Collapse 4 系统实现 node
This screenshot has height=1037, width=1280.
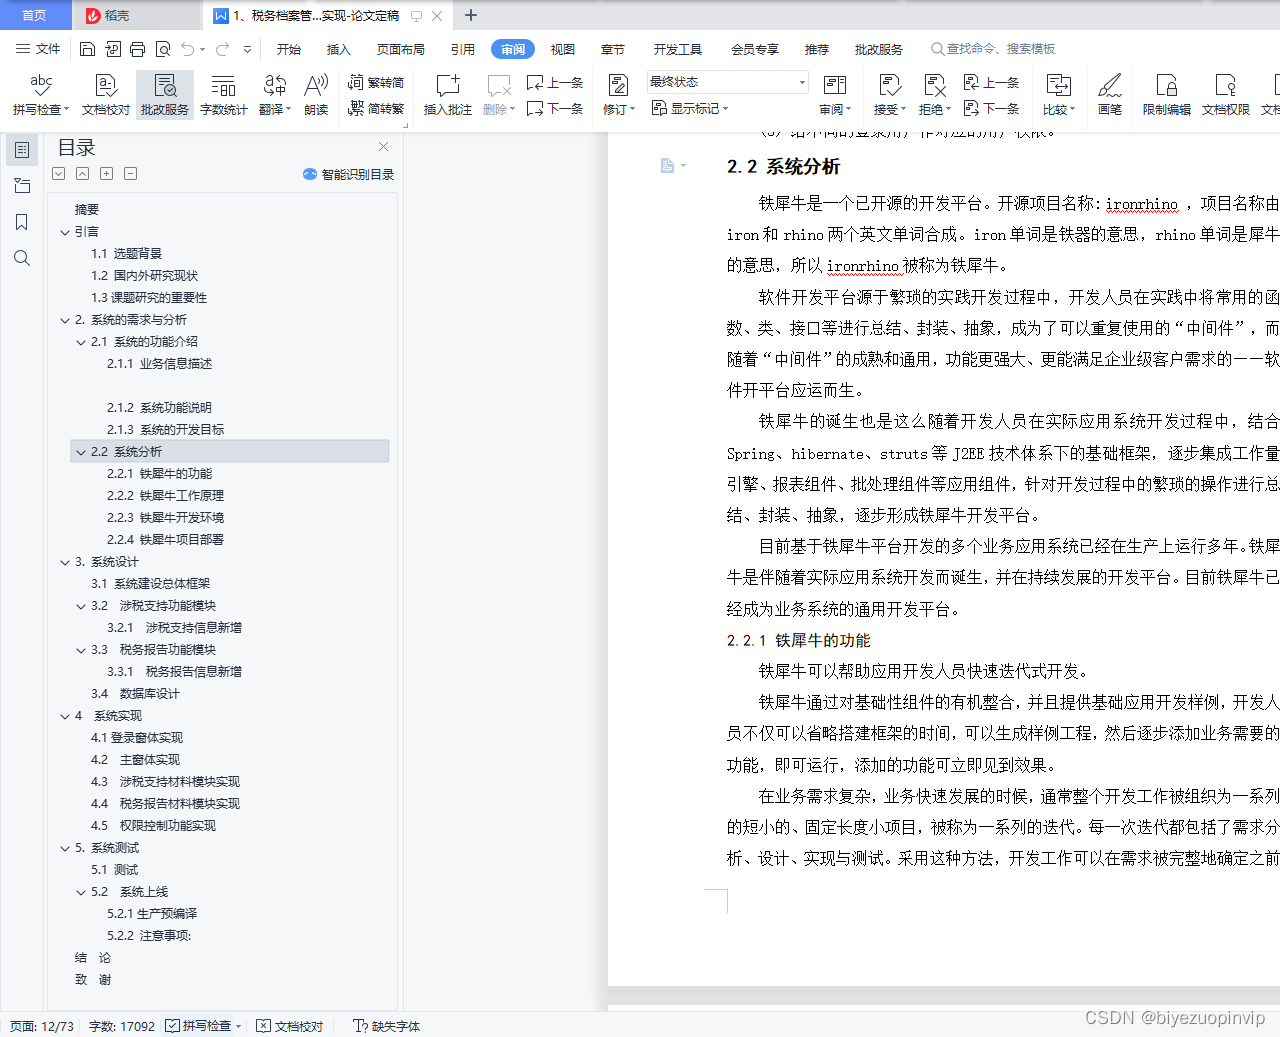(65, 716)
